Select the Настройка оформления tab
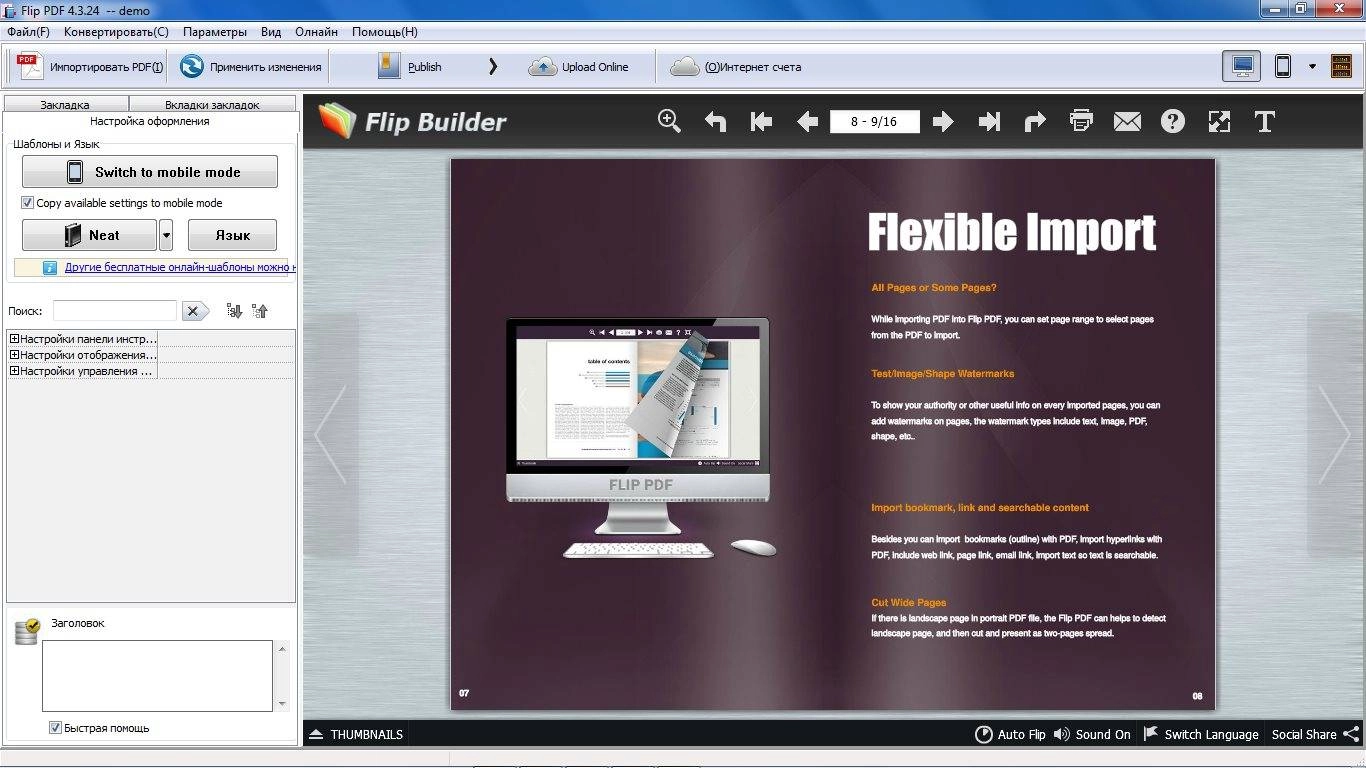The height and width of the screenshot is (768, 1366). [150, 121]
